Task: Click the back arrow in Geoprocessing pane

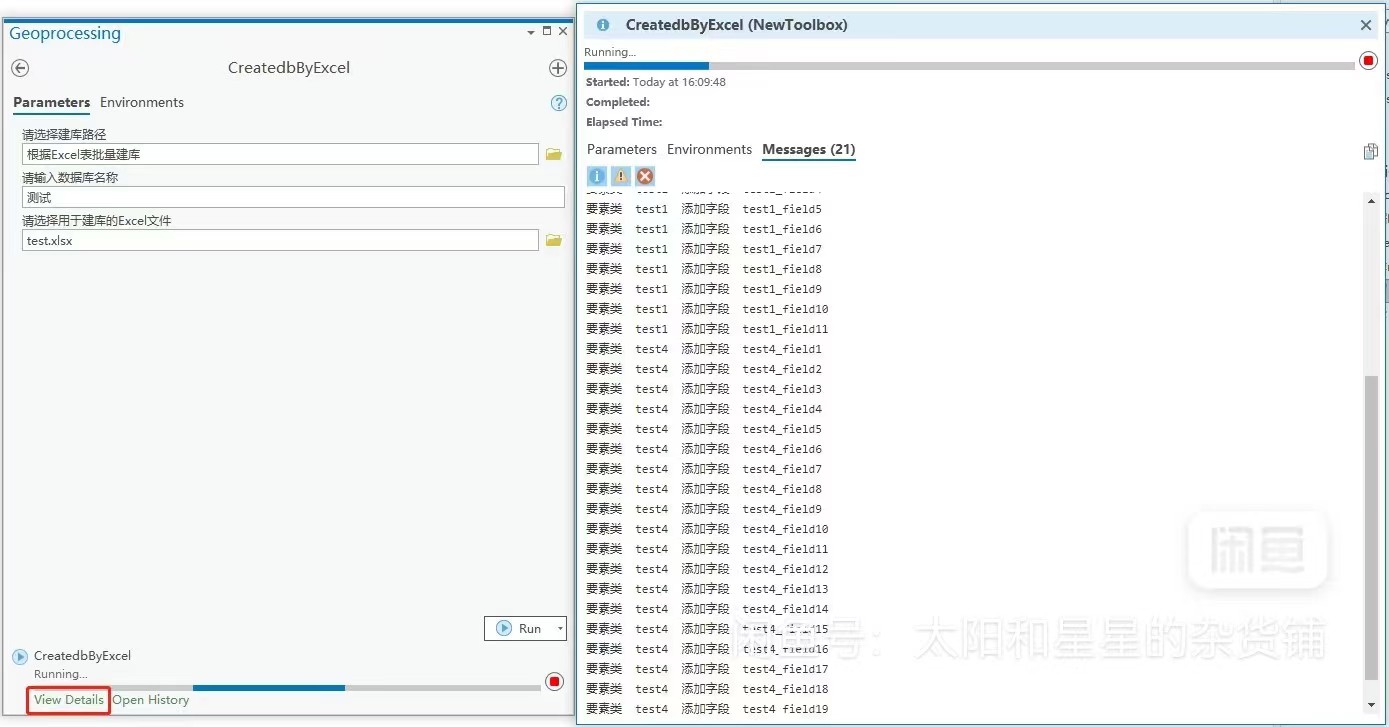Action: [x=20, y=68]
